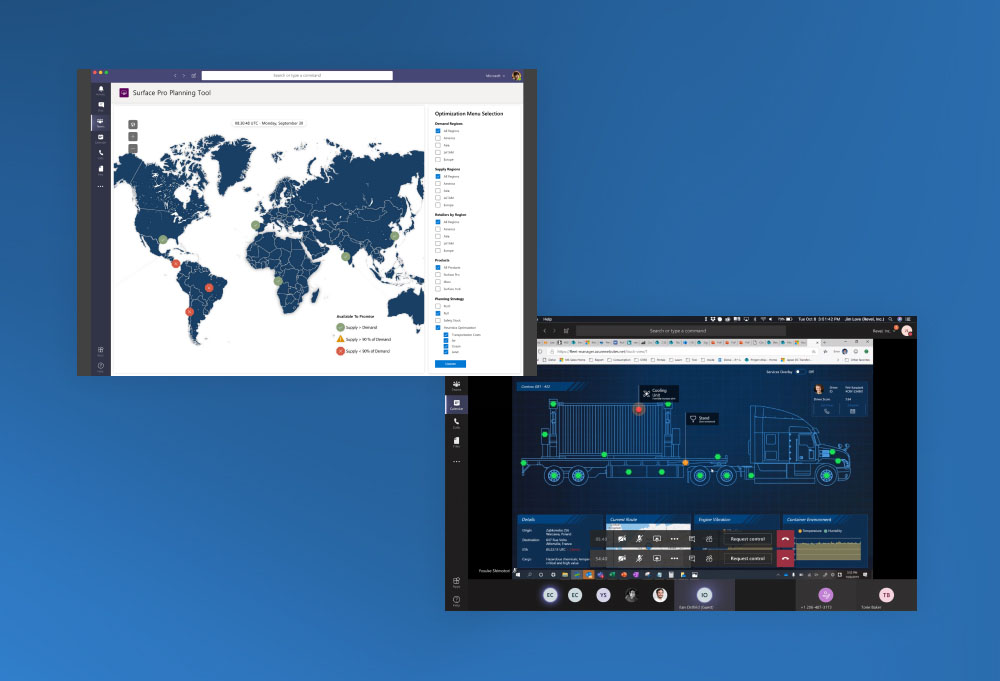Turn off camera in the upper call bar
This screenshot has width=1000, height=681.
point(622,538)
